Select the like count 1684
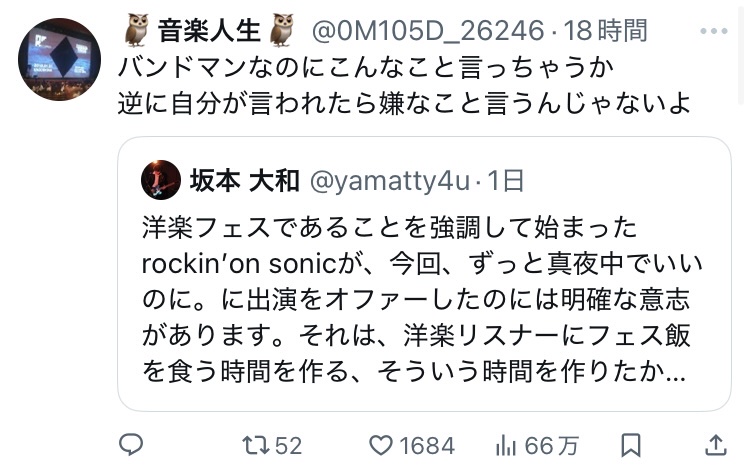 (x=427, y=446)
